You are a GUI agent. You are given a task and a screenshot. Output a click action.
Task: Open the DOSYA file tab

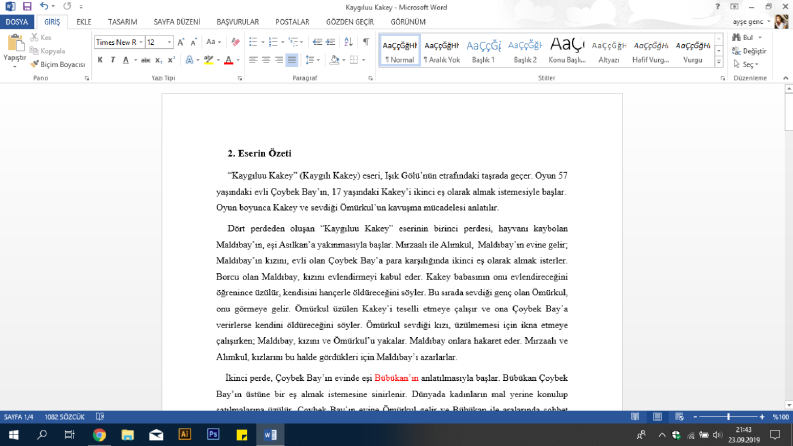coord(17,22)
